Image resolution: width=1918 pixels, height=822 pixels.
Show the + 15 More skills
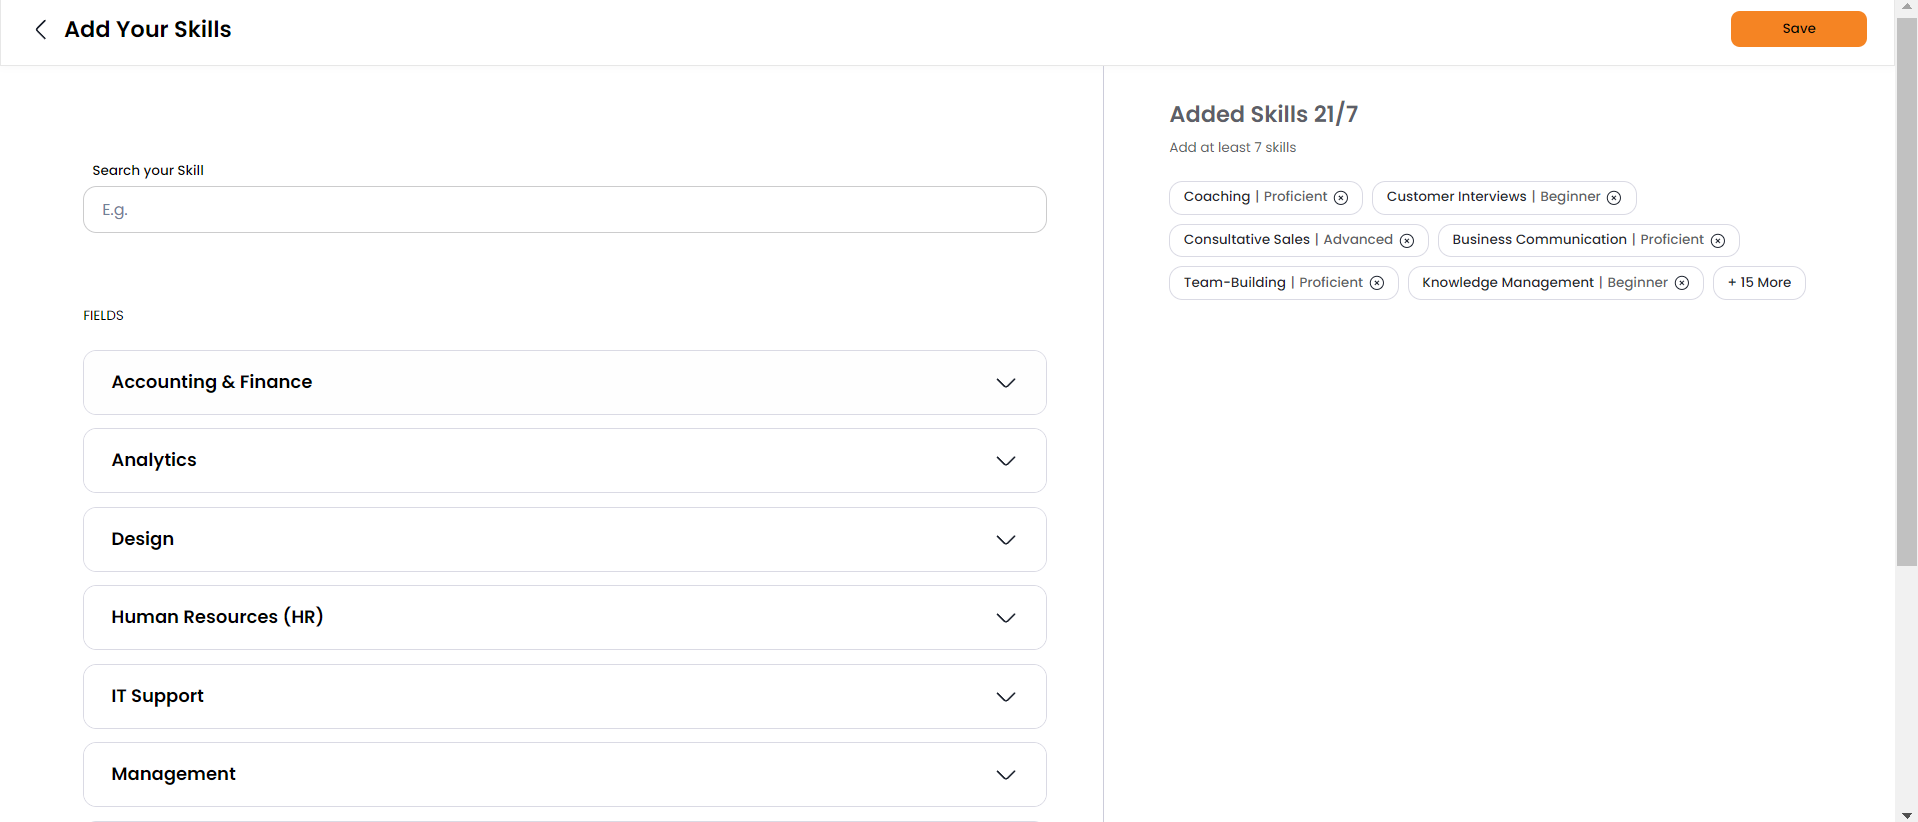[1759, 283]
